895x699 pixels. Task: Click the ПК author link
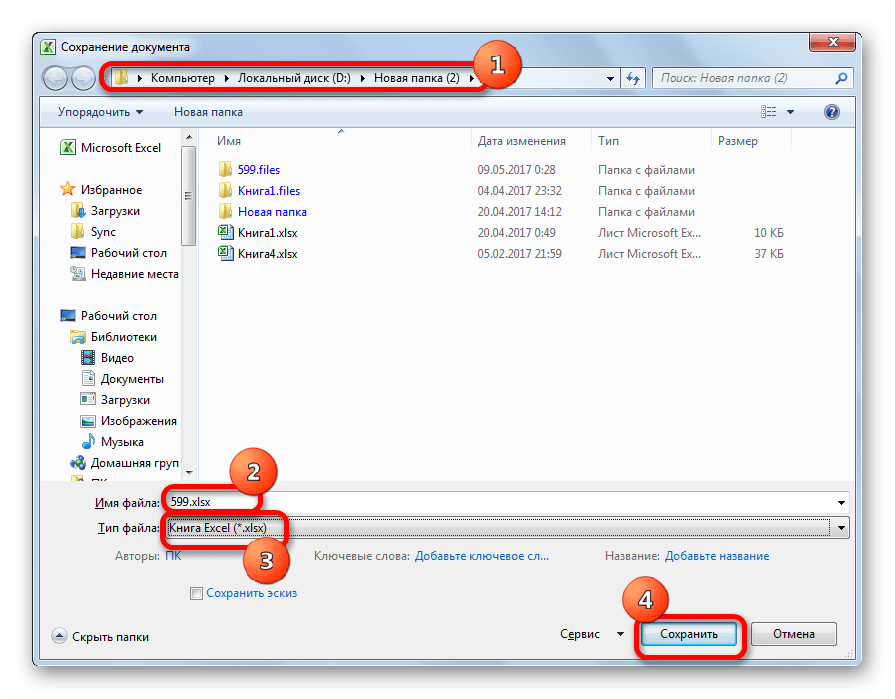[173, 556]
